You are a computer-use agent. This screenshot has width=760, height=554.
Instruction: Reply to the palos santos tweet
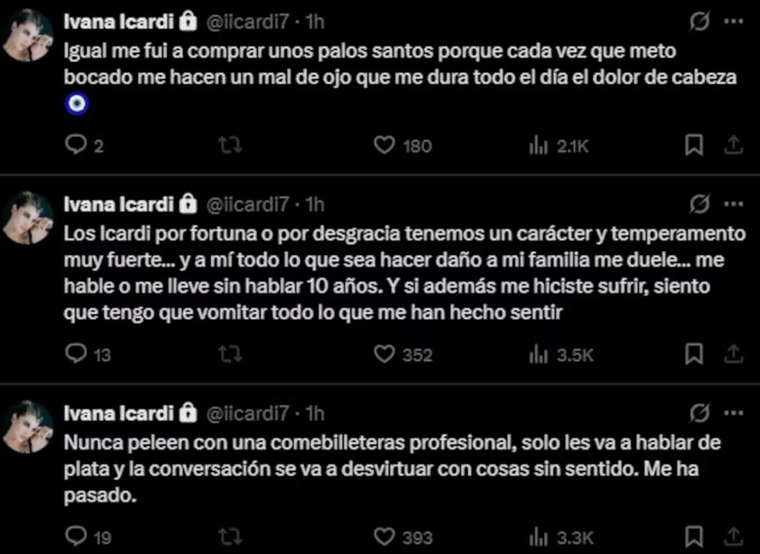[77, 146]
